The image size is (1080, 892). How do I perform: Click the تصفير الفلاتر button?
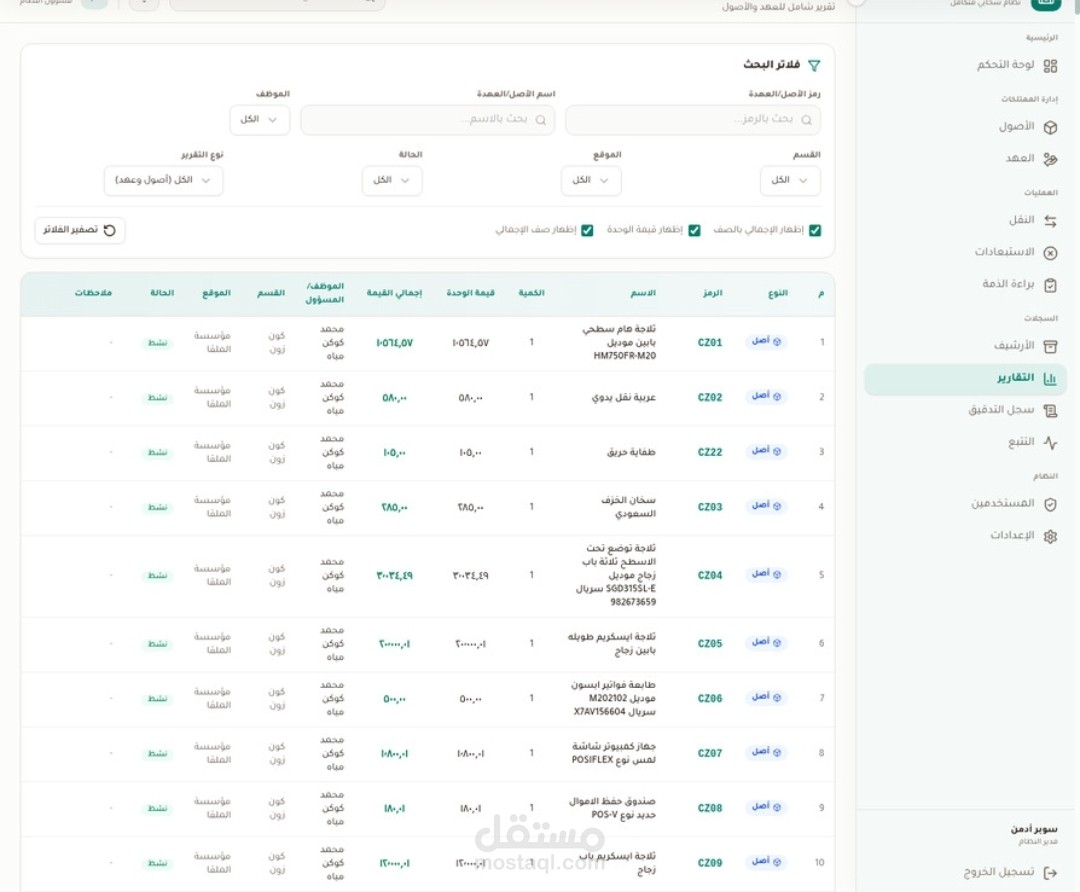click(80, 230)
